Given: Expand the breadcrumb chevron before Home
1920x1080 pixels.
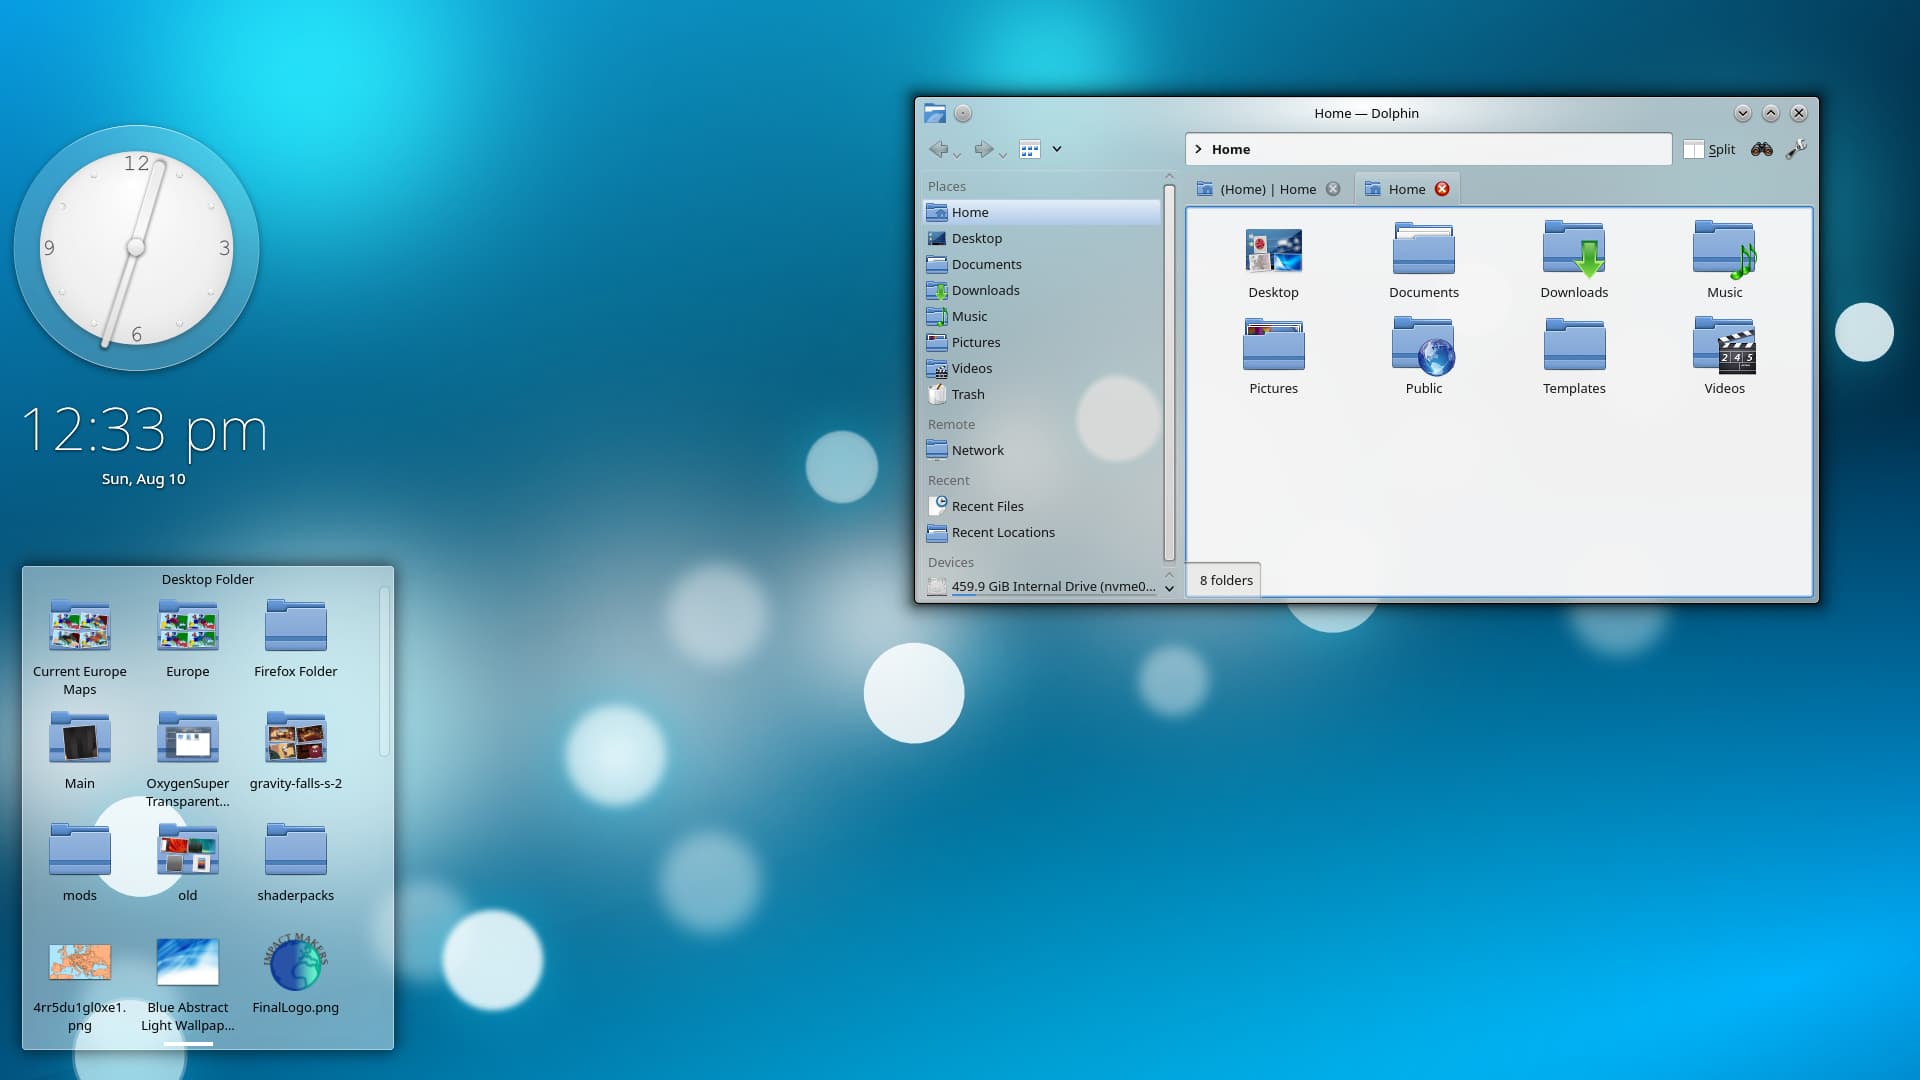Looking at the screenshot, I should coord(1198,149).
